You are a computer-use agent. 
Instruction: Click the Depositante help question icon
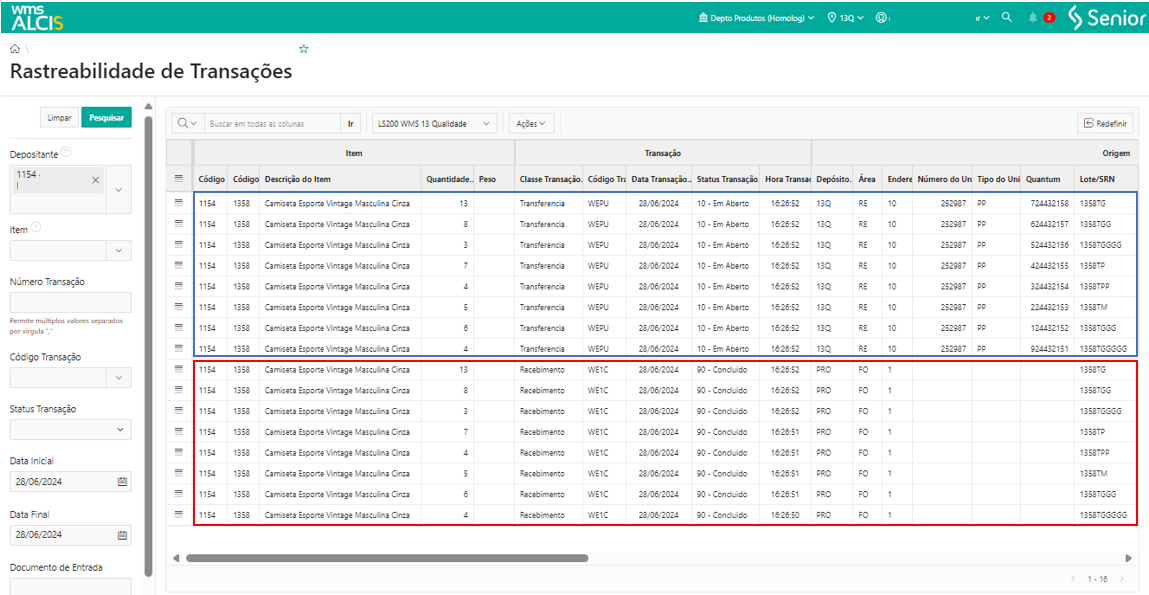[x=66, y=152]
